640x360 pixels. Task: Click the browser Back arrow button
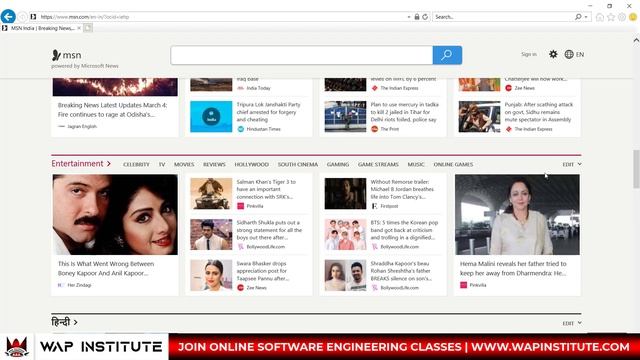point(8,17)
